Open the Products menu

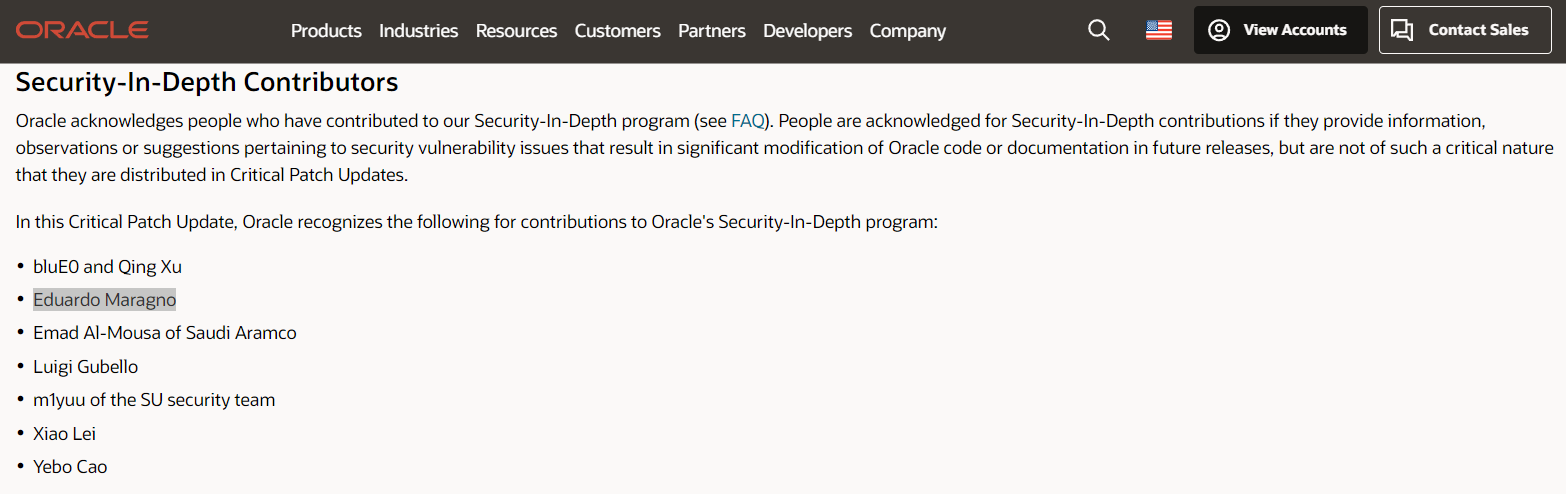[326, 31]
